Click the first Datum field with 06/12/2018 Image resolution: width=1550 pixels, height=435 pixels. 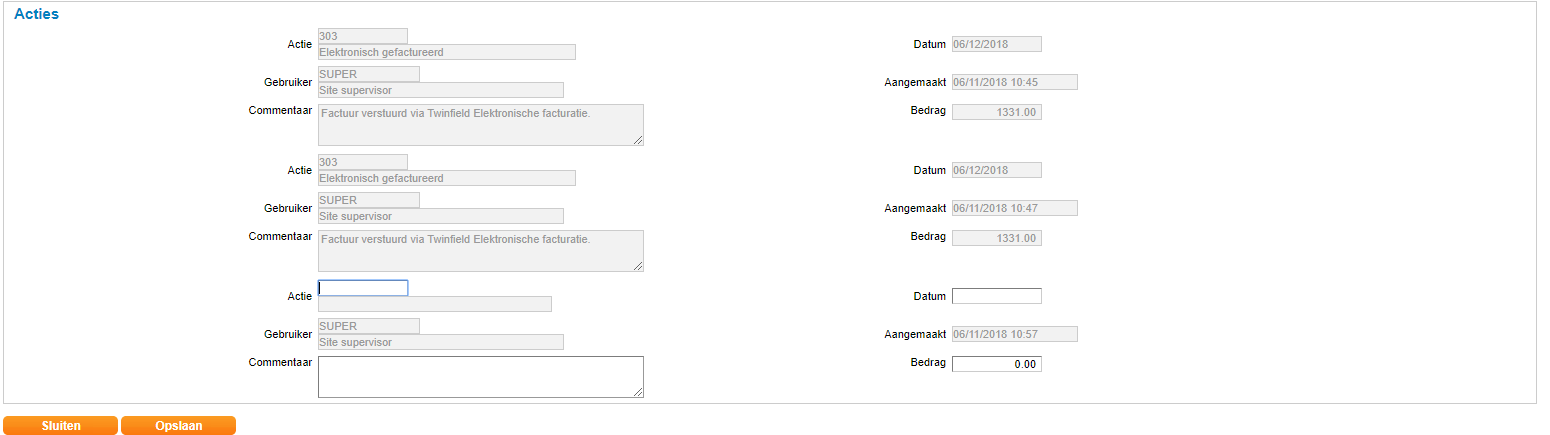coord(996,44)
